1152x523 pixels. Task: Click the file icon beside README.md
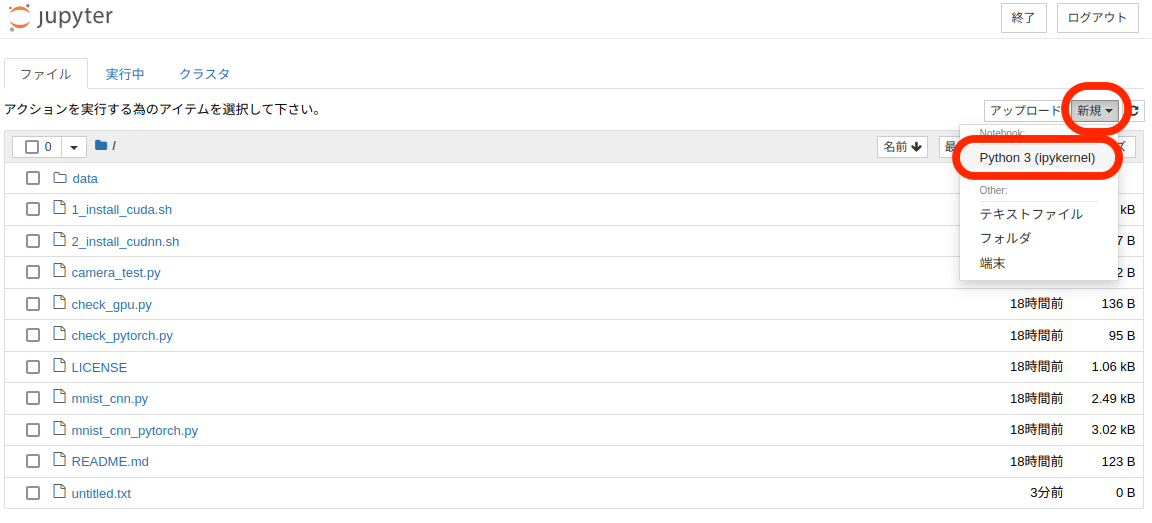point(60,461)
